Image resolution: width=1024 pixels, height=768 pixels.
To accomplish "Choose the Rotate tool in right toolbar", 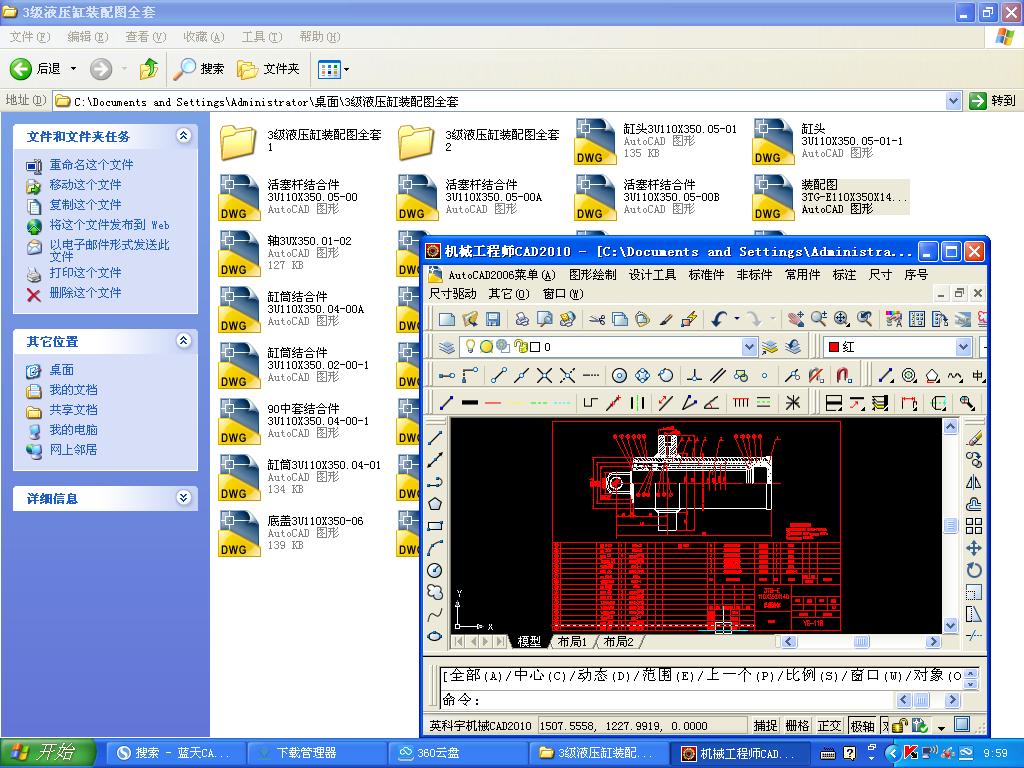I will [x=974, y=570].
